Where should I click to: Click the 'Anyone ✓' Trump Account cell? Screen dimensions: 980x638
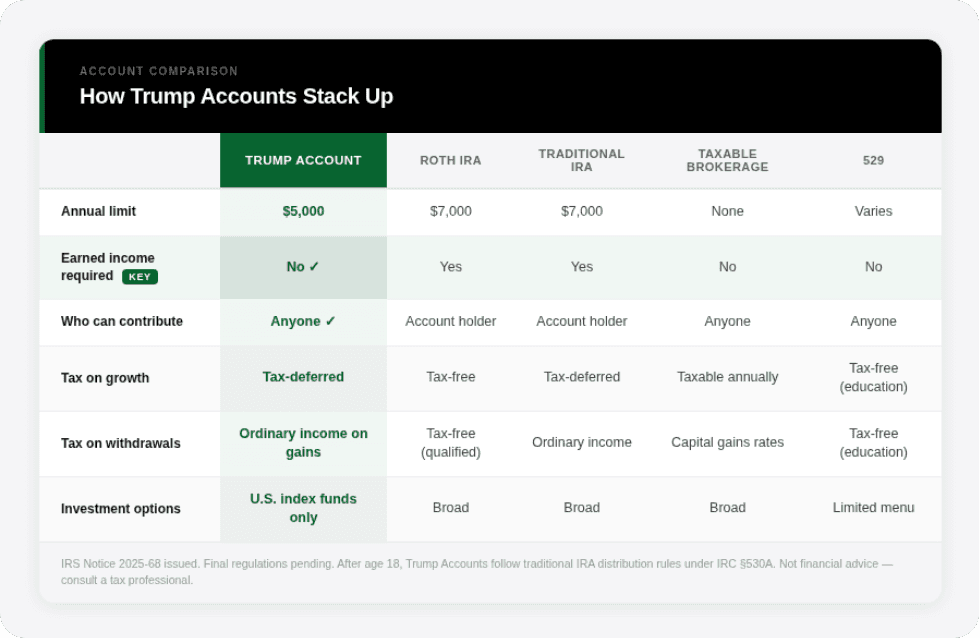303,322
